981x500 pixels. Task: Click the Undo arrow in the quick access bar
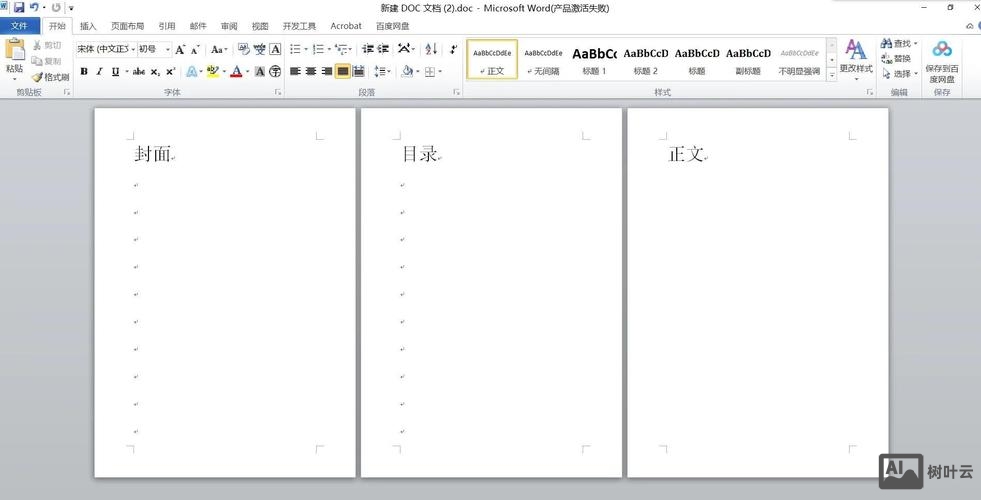point(34,8)
